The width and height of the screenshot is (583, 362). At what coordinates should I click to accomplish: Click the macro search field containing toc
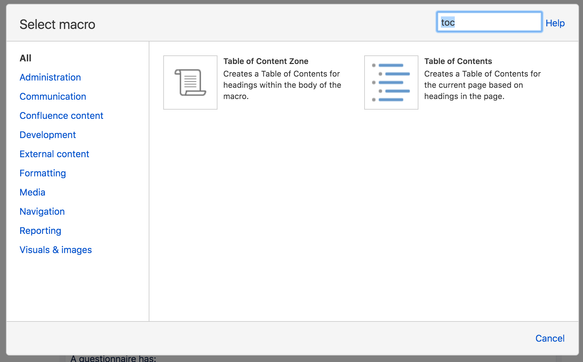click(489, 22)
